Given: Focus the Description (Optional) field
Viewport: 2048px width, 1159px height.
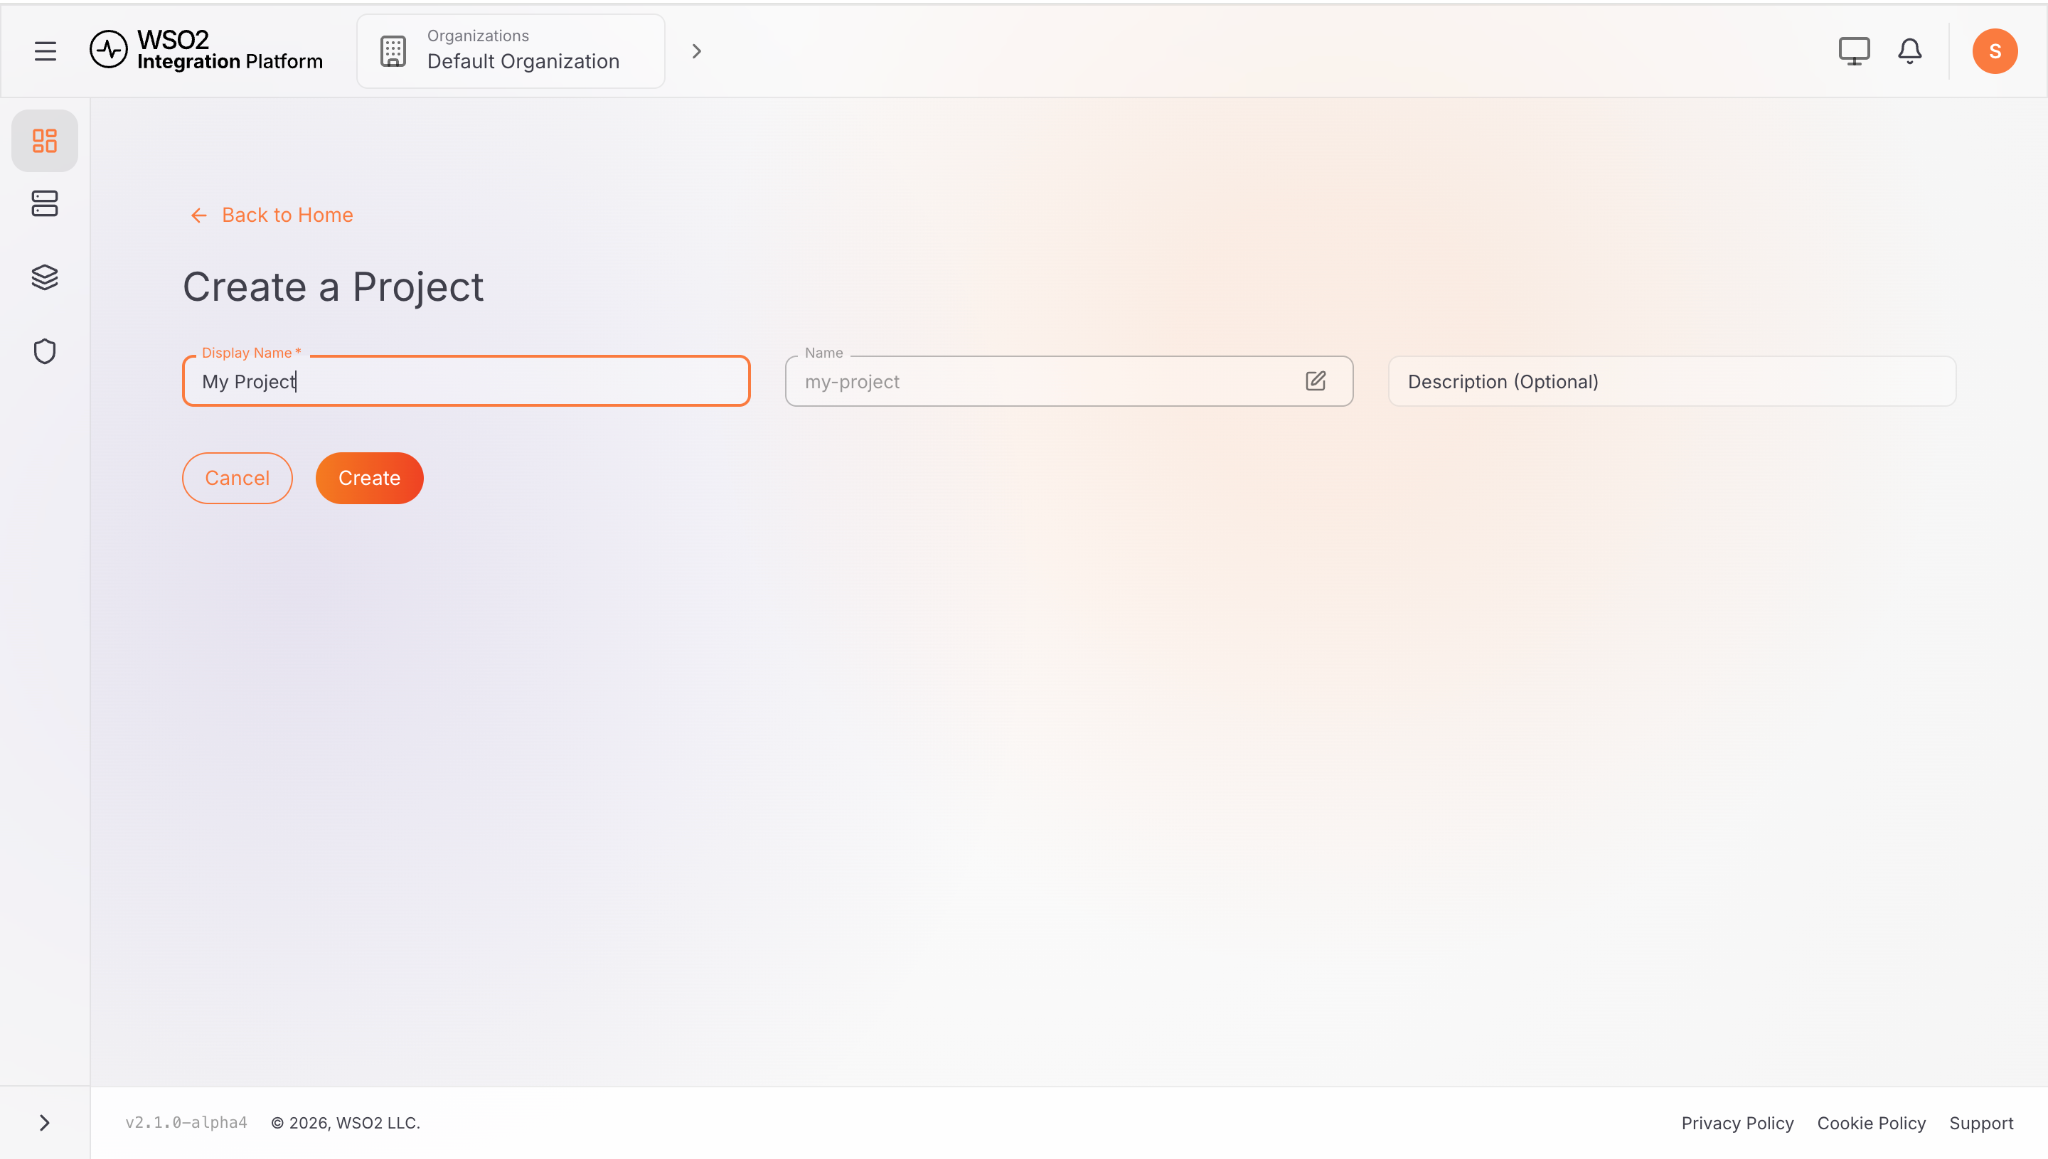Looking at the screenshot, I should 1672,381.
